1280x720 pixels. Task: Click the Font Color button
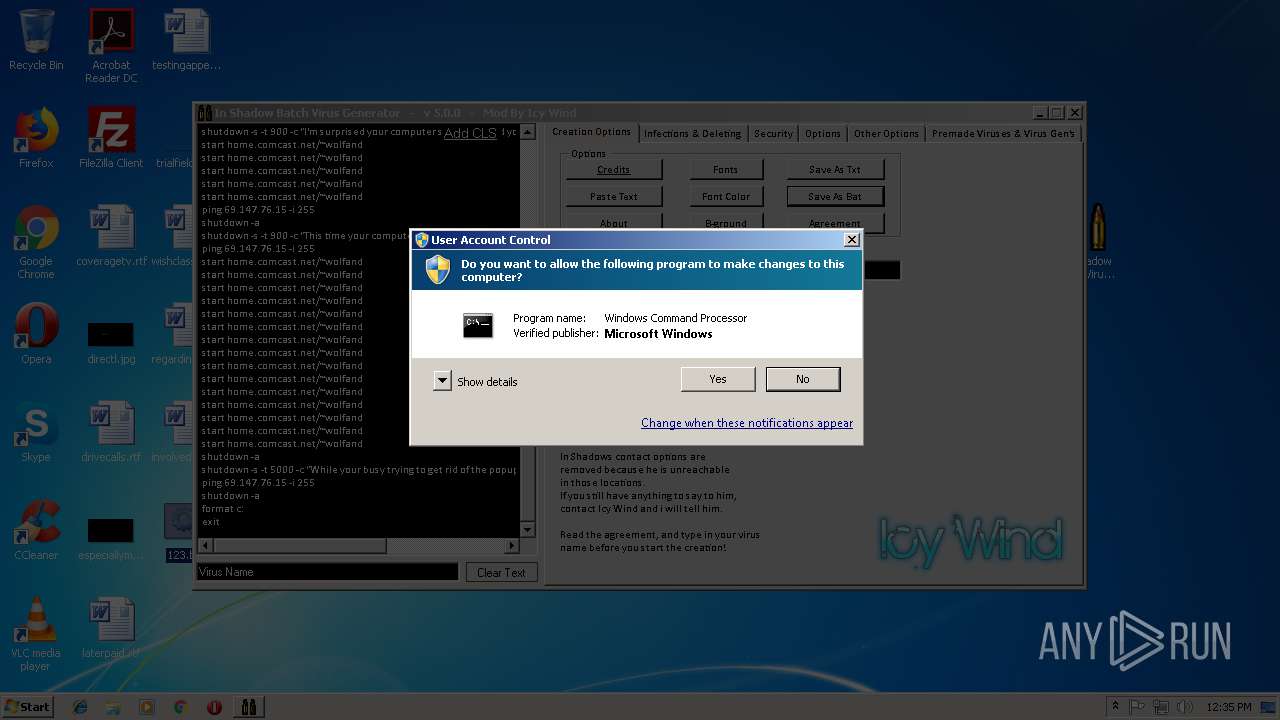(725, 197)
